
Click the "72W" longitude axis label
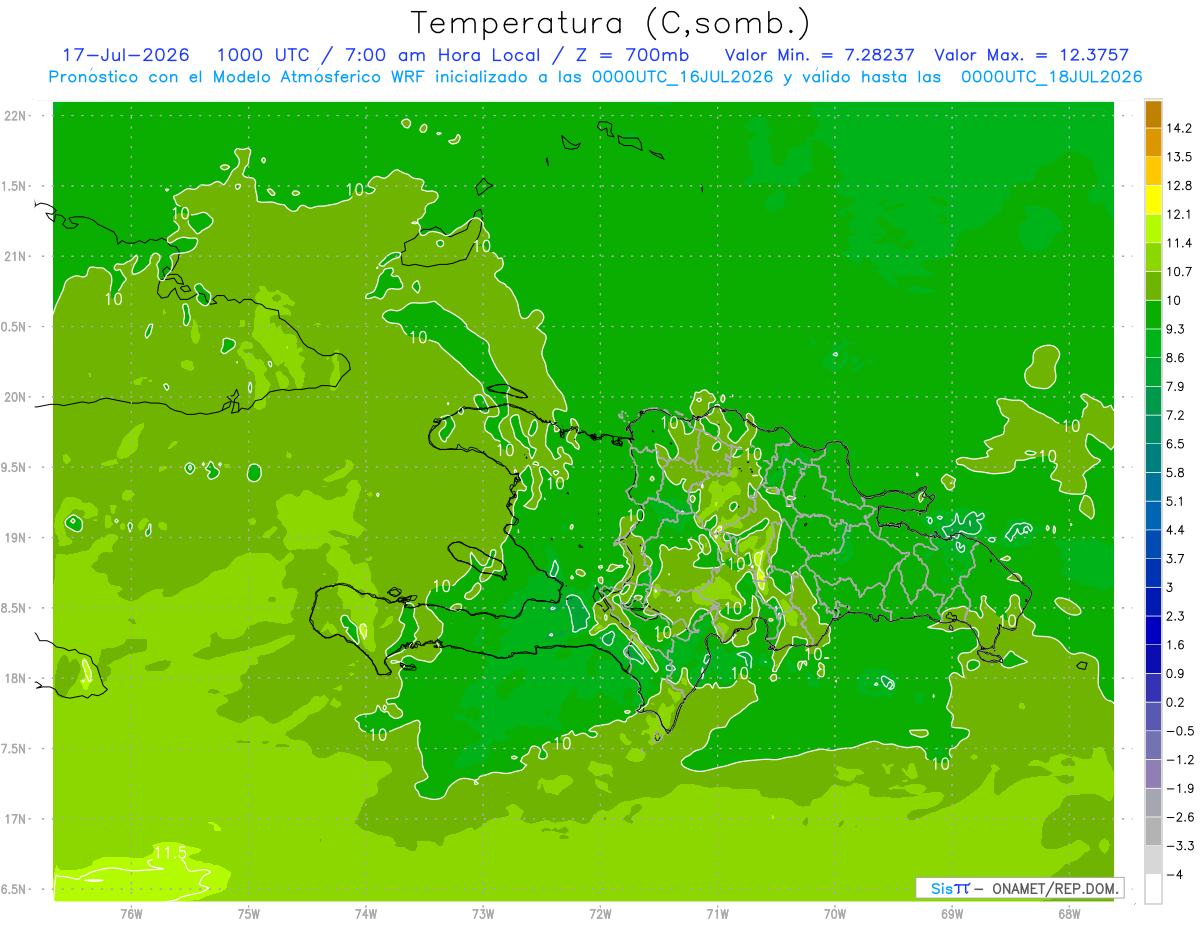[x=600, y=913]
